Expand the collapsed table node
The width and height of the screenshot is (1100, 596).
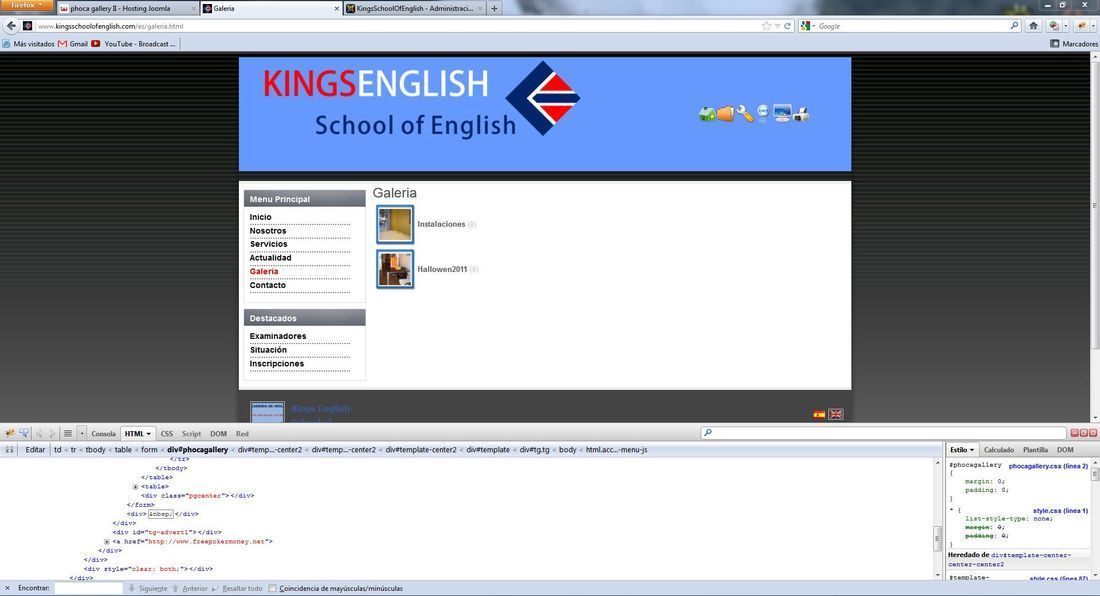click(135, 487)
